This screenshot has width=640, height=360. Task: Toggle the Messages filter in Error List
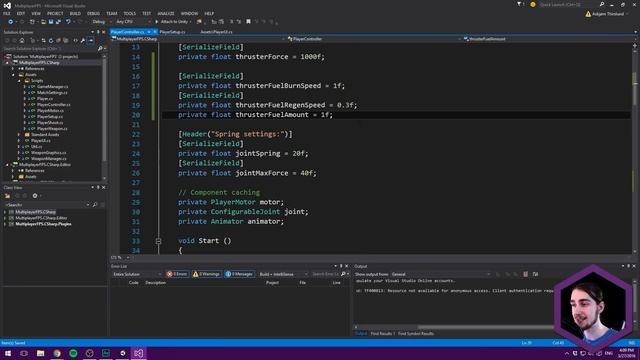(x=239, y=274)
